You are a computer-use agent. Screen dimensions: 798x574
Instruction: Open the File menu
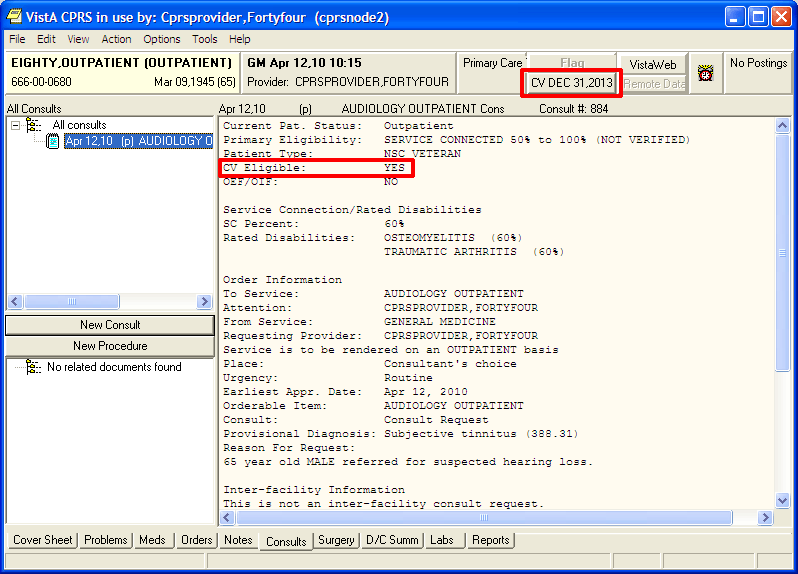(17, 39)
